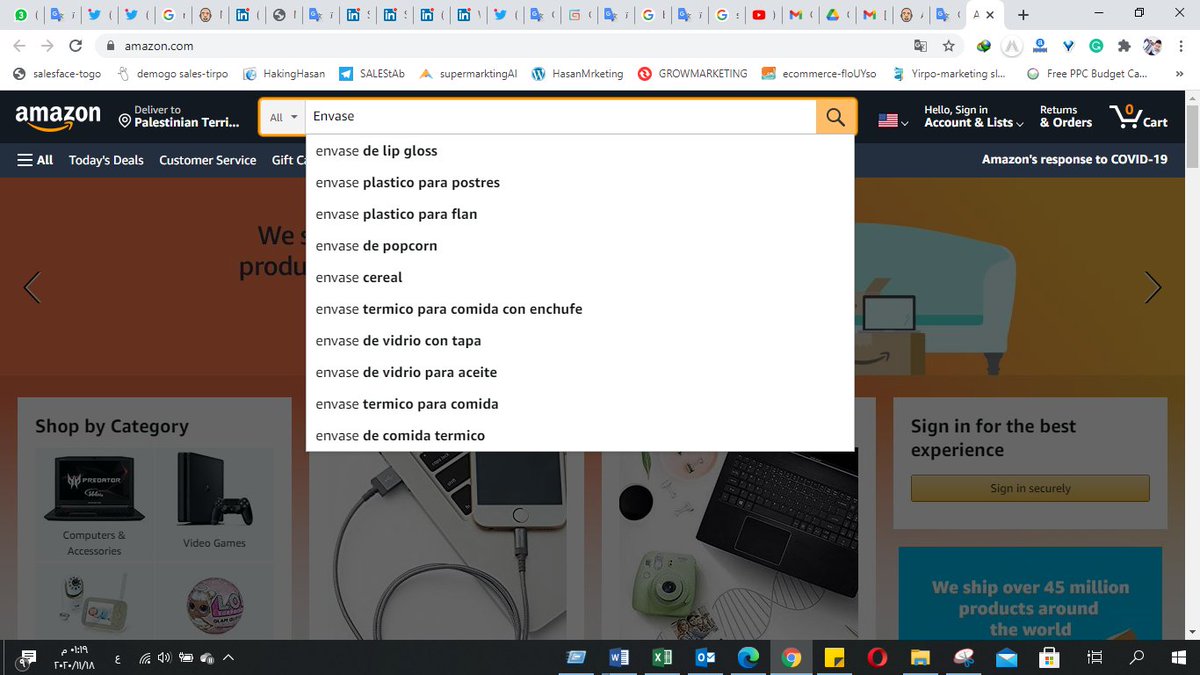Open the country flag language selector
Screen dimensions: 1200x675
pyautogui.click(x=893, y=120)
